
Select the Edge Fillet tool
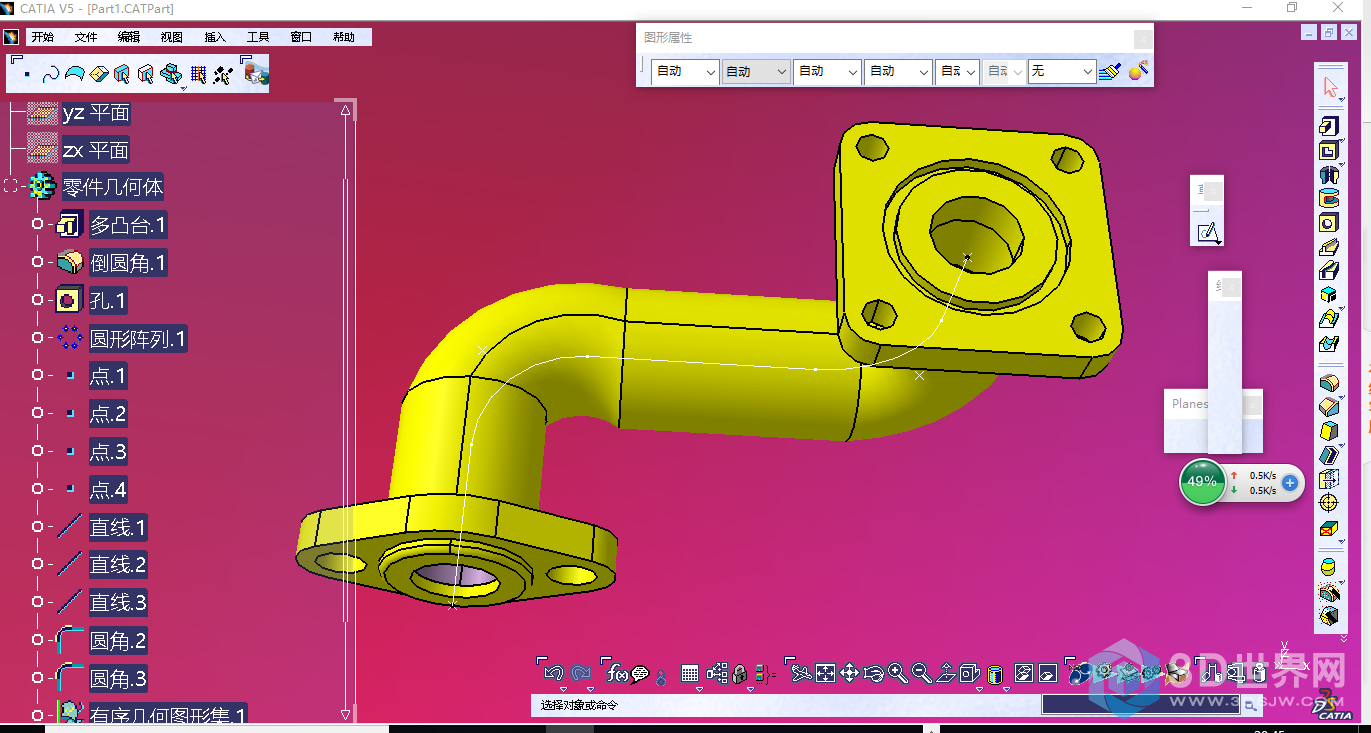click(x=1328, y=382)
